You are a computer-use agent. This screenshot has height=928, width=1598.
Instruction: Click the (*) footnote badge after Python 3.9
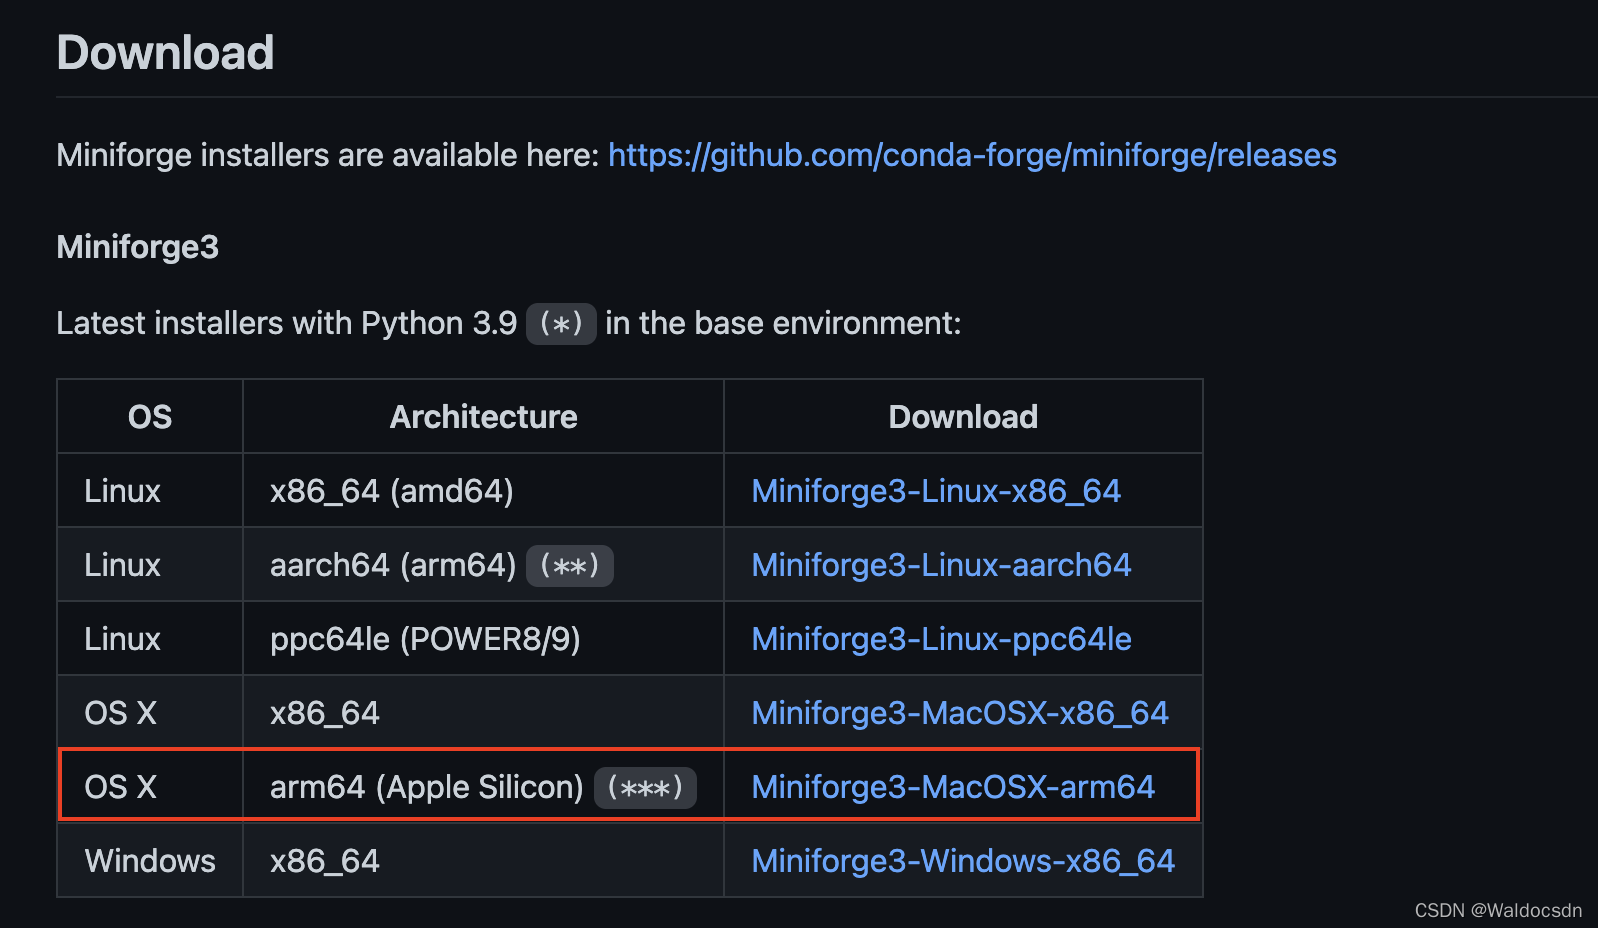561,324
